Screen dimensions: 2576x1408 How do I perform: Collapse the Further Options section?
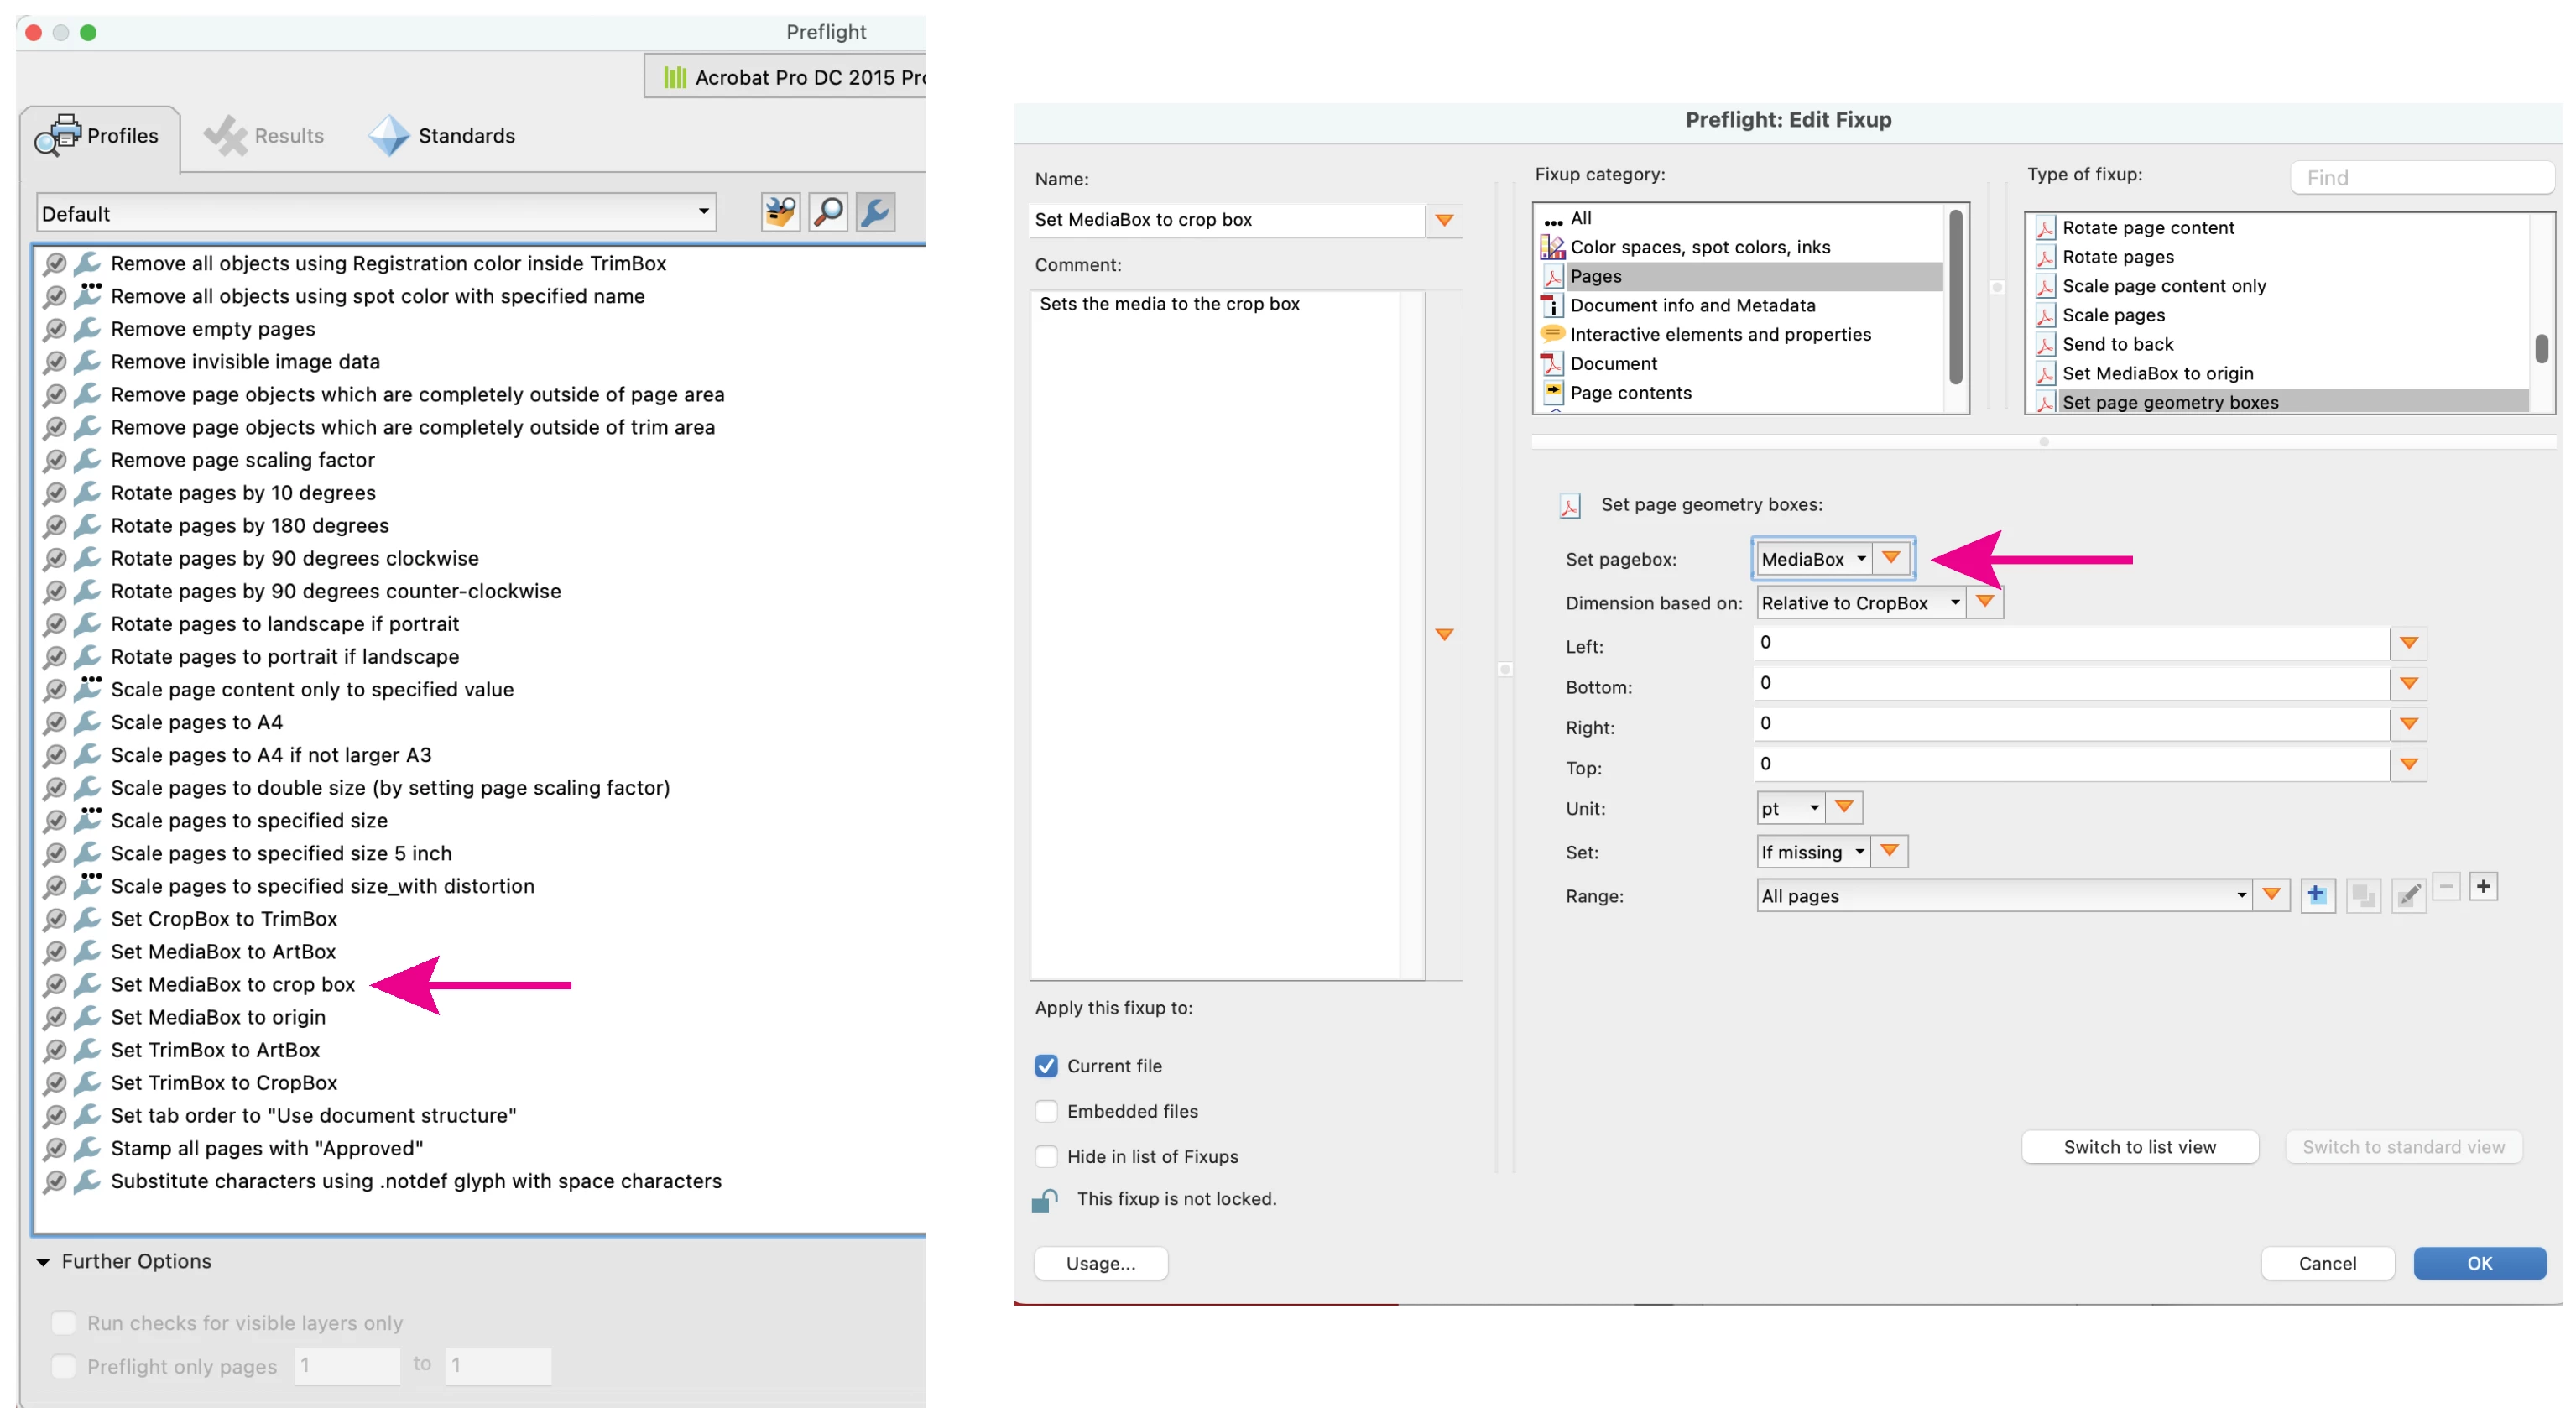coord(43,1262)
